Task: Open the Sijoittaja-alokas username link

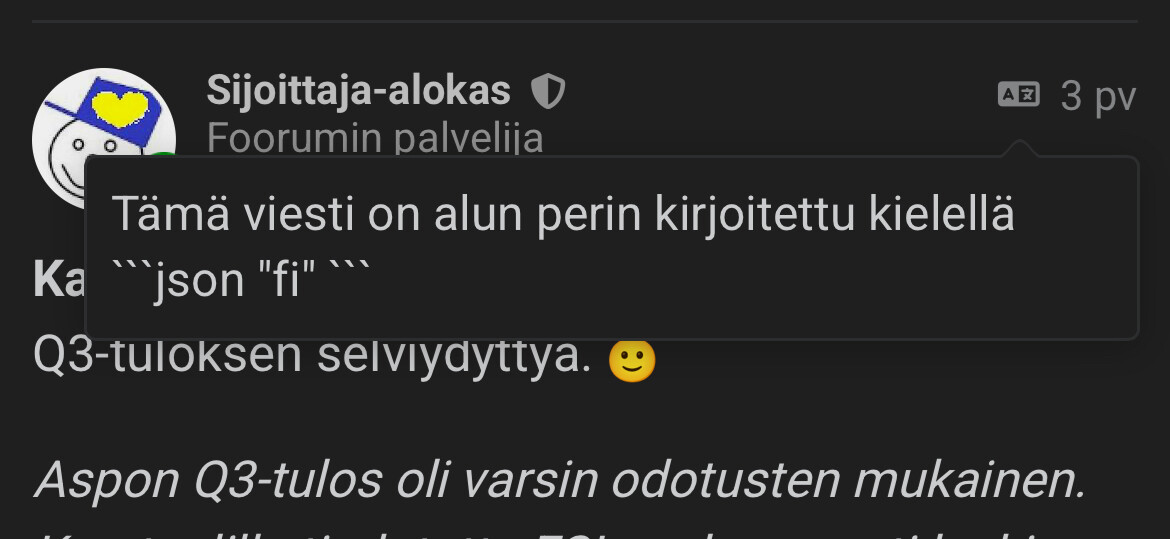Action: pyautogui.click(x=358, y=90)
